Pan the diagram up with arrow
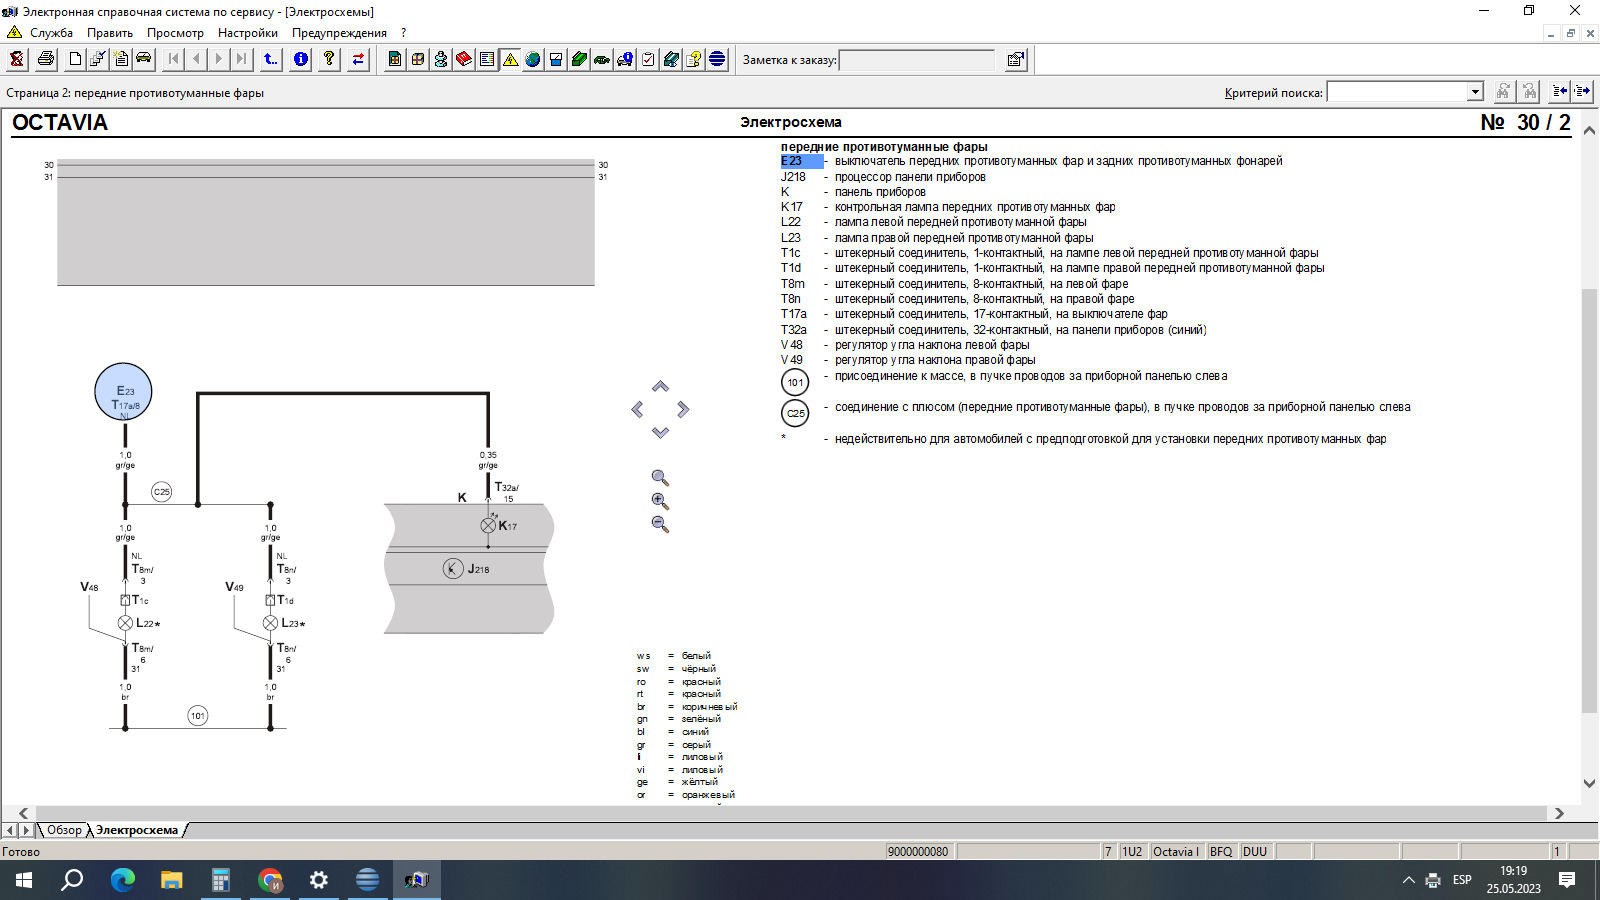Viewport: 1600px width, 900px height. coord(660,387)
